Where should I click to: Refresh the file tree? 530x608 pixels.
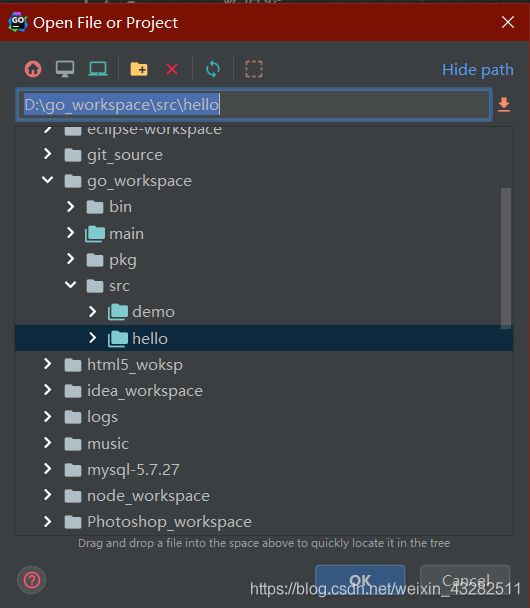(x=213, y=69)
